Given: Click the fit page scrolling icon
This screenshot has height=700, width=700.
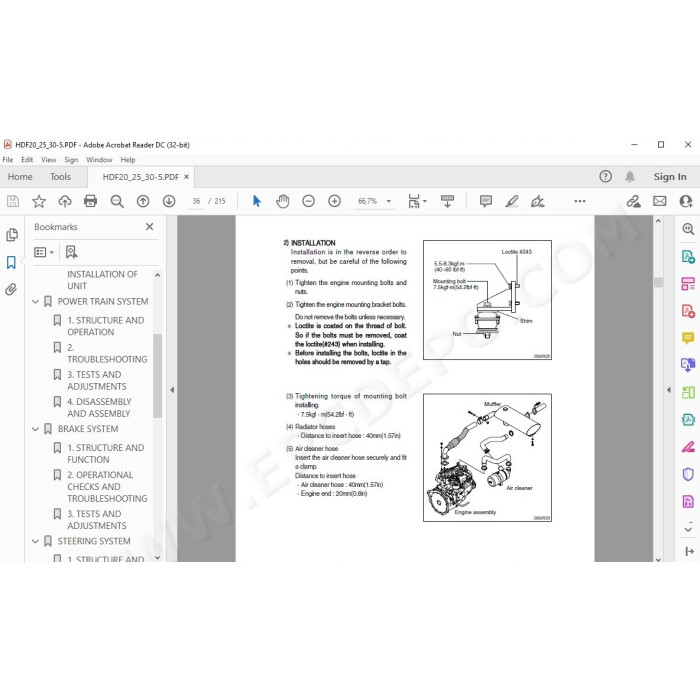Looking at the screenshot, I should pyautogui.click(x=414, y=201).
